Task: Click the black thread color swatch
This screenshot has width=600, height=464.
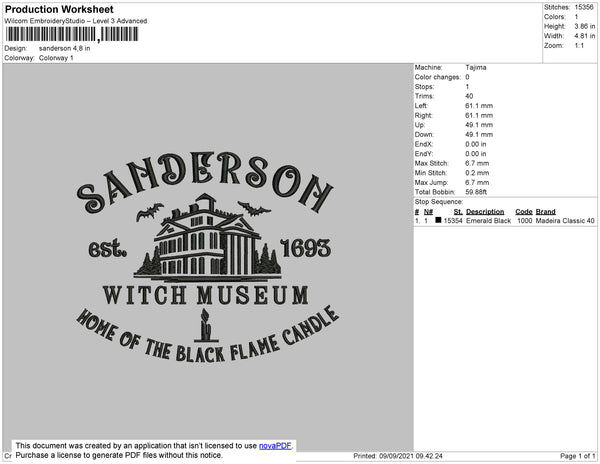Action: pyautogui.click(x=438, y=220)
